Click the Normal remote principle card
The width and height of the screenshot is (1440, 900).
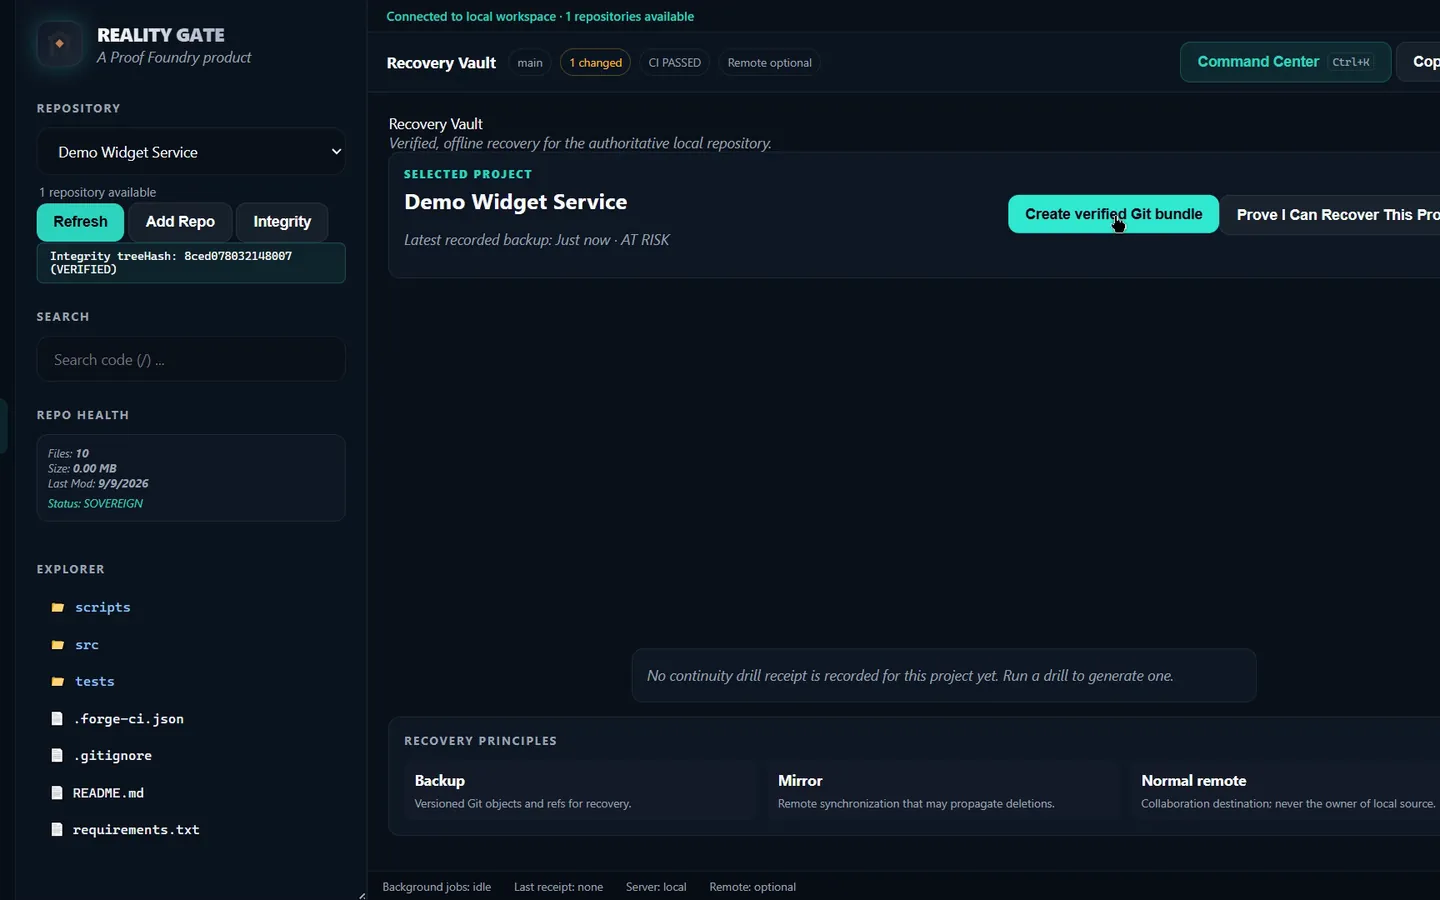1288,791
